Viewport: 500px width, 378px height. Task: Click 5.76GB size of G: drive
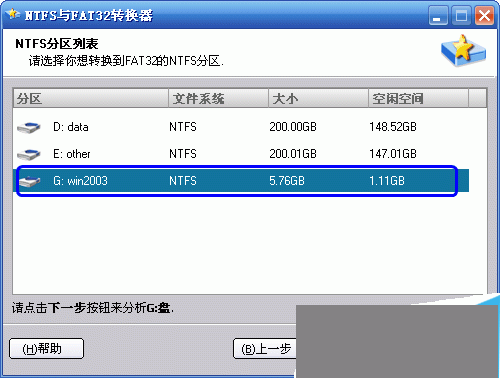click(x=287, y=181)
